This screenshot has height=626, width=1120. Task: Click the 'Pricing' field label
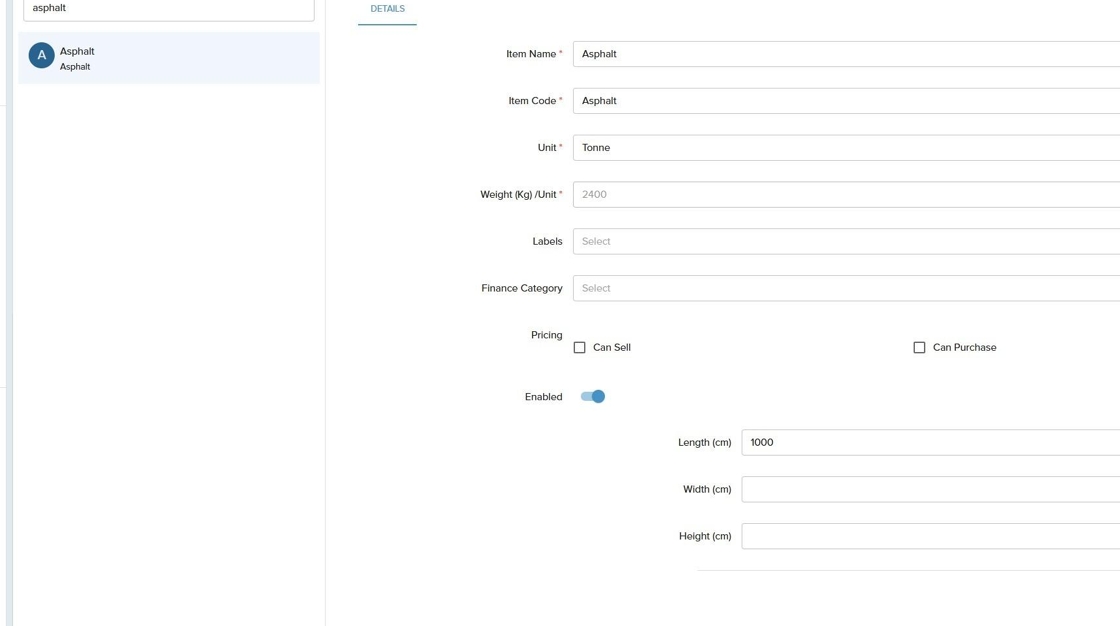pyautogui.click(x=546, y=335)
